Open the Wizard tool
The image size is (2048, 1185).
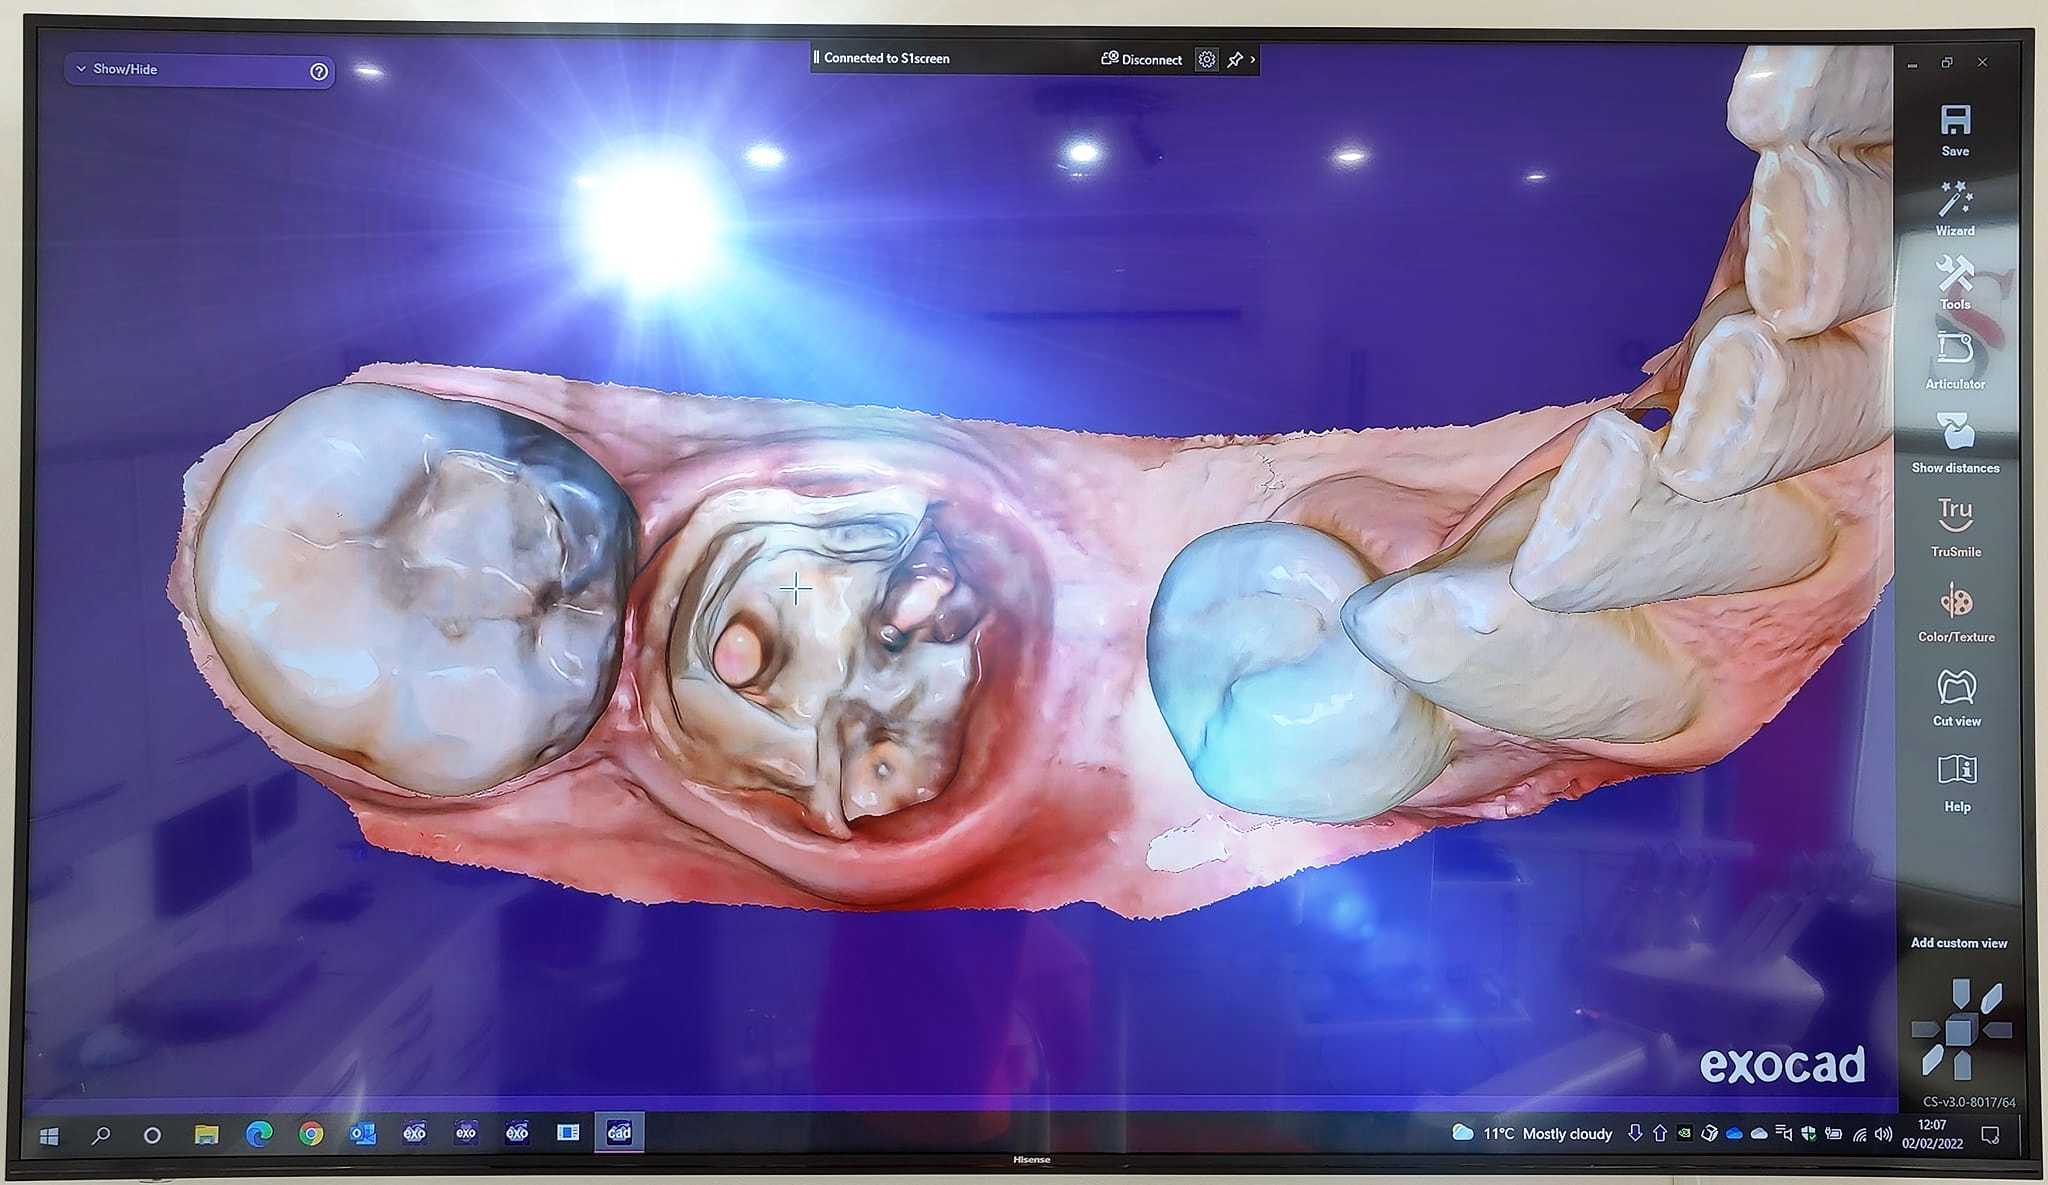(1955, 199)
